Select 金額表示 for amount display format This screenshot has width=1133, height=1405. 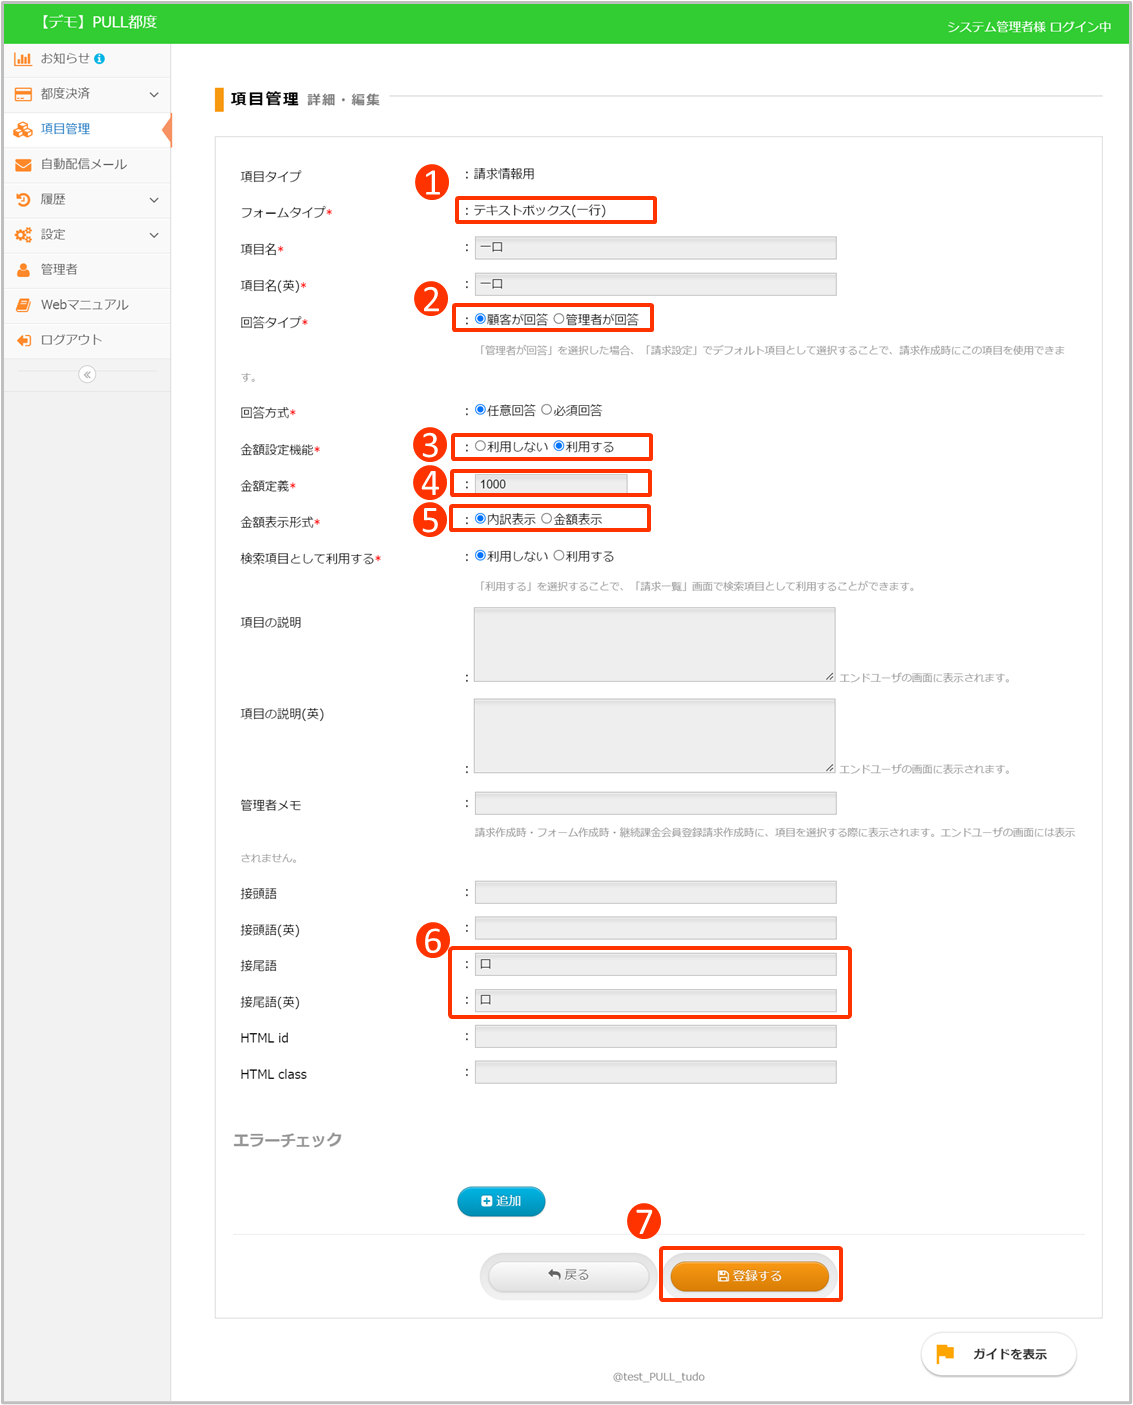pyautogui.click(x=546, y=519)
